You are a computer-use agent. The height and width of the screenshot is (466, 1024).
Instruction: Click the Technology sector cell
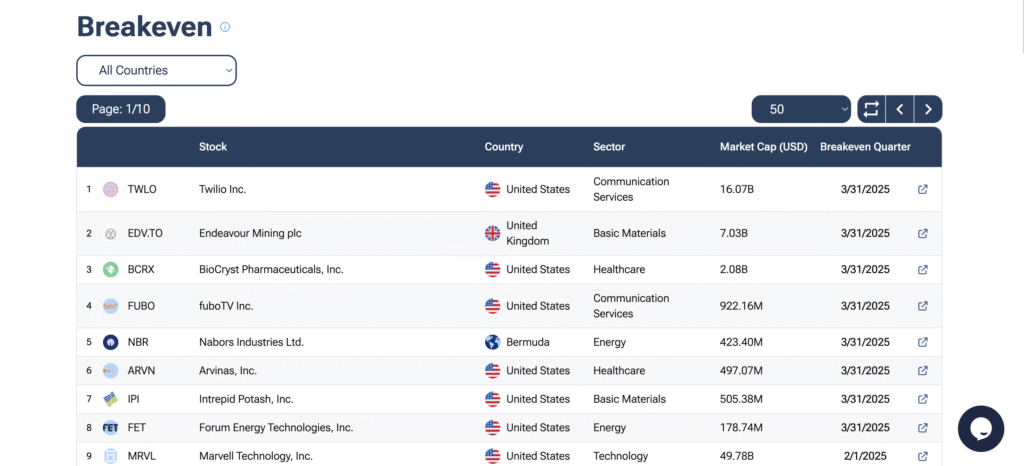point(620,456)
